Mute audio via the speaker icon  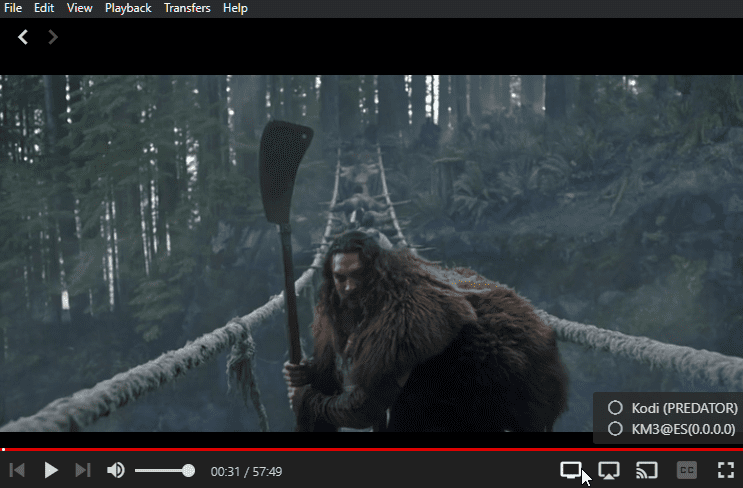tap(116, 470)
